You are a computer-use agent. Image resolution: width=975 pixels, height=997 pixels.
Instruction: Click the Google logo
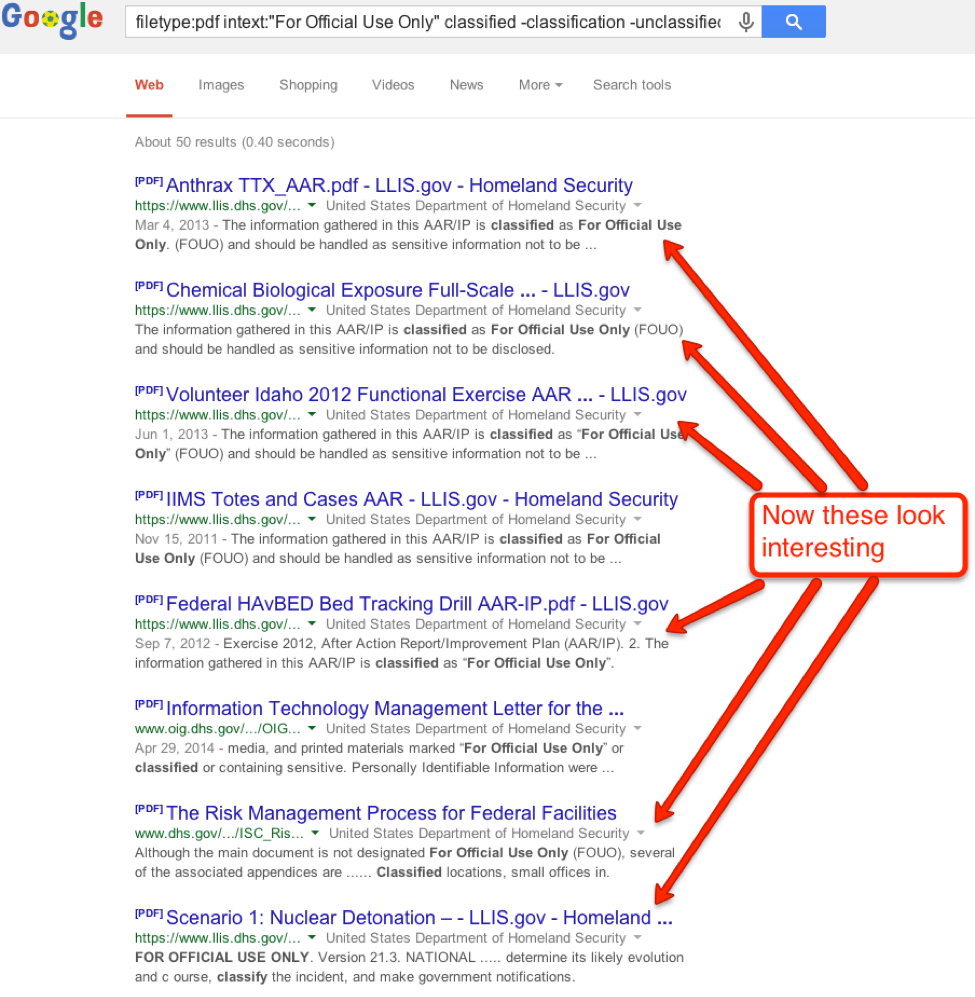tap(52, 20)
